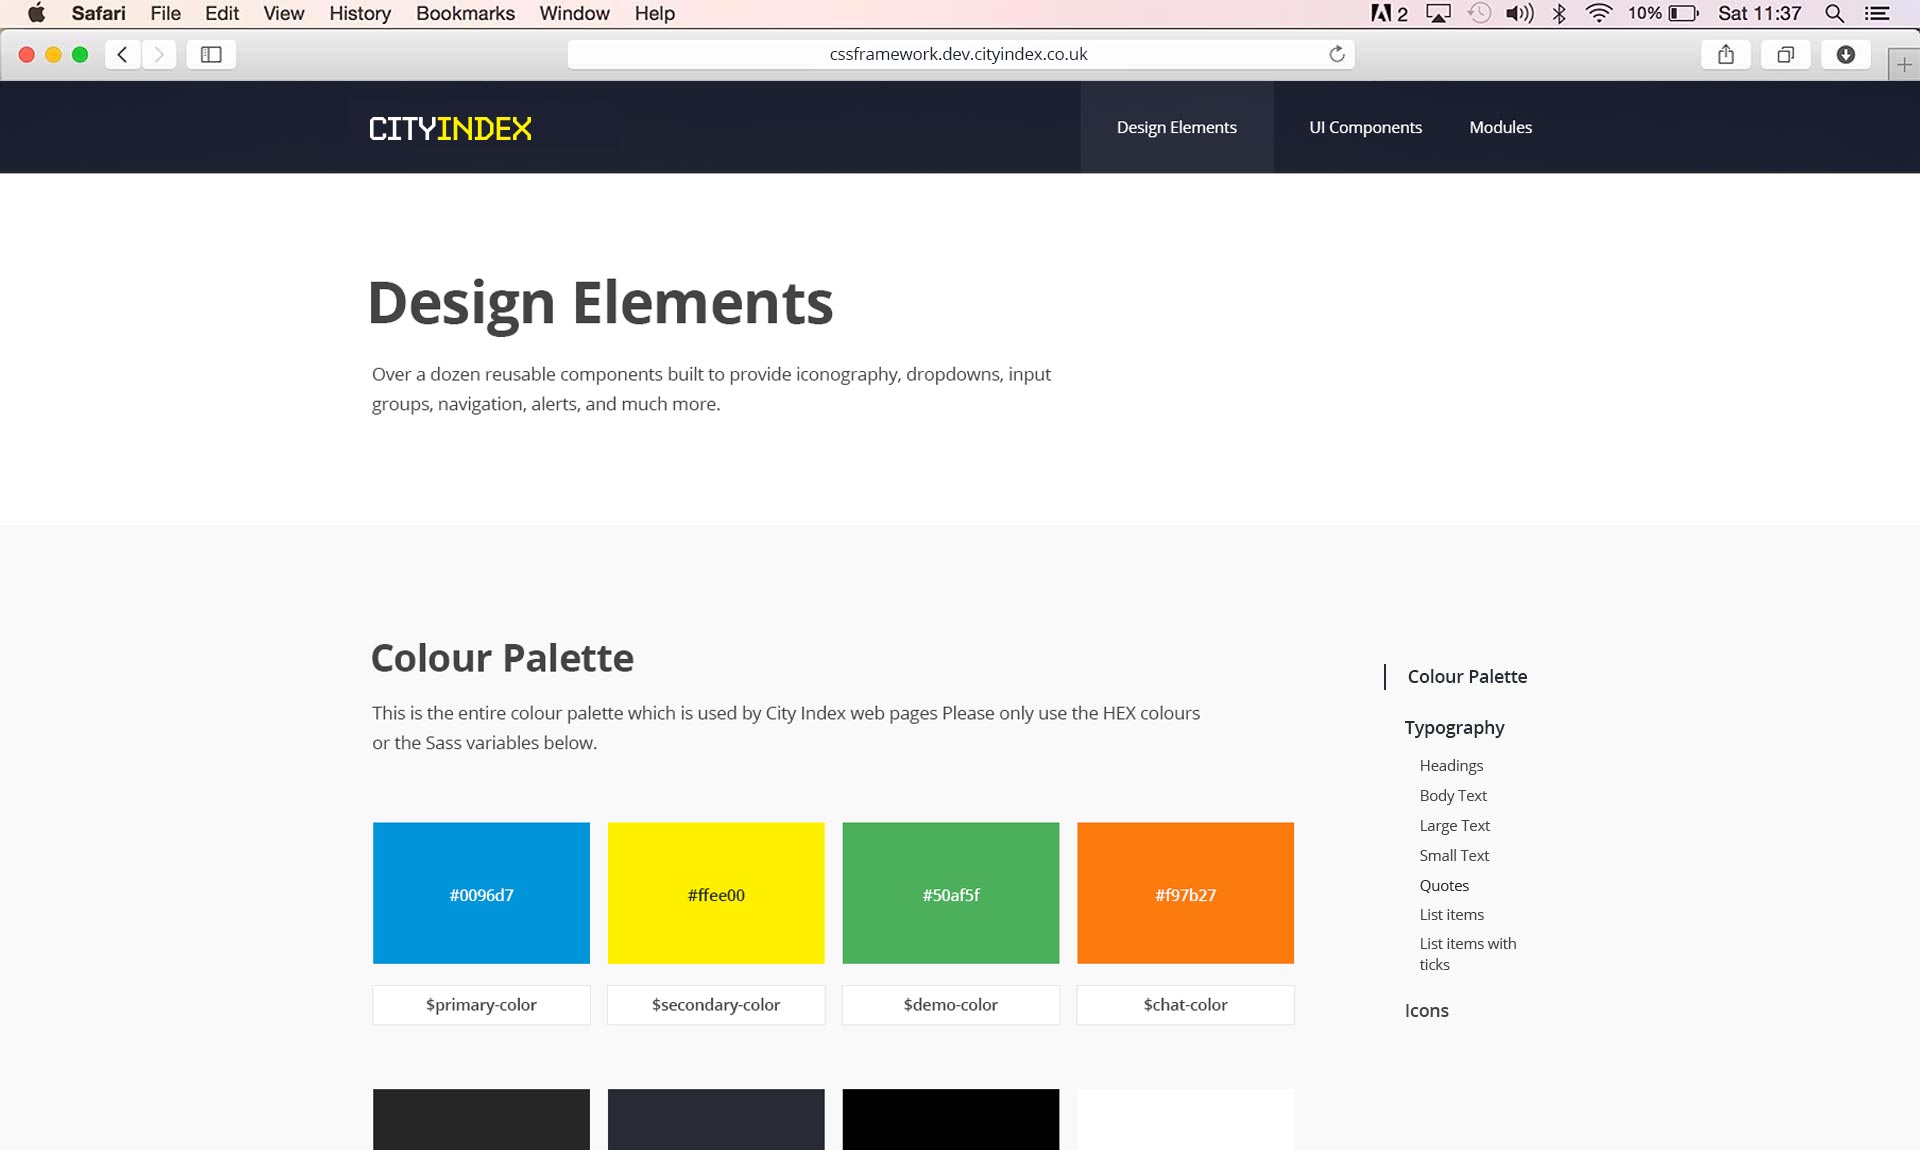This screenshot has height=1150, width=1920.
Task: Add a new tab with plus icon
Action: [1904, 64]
